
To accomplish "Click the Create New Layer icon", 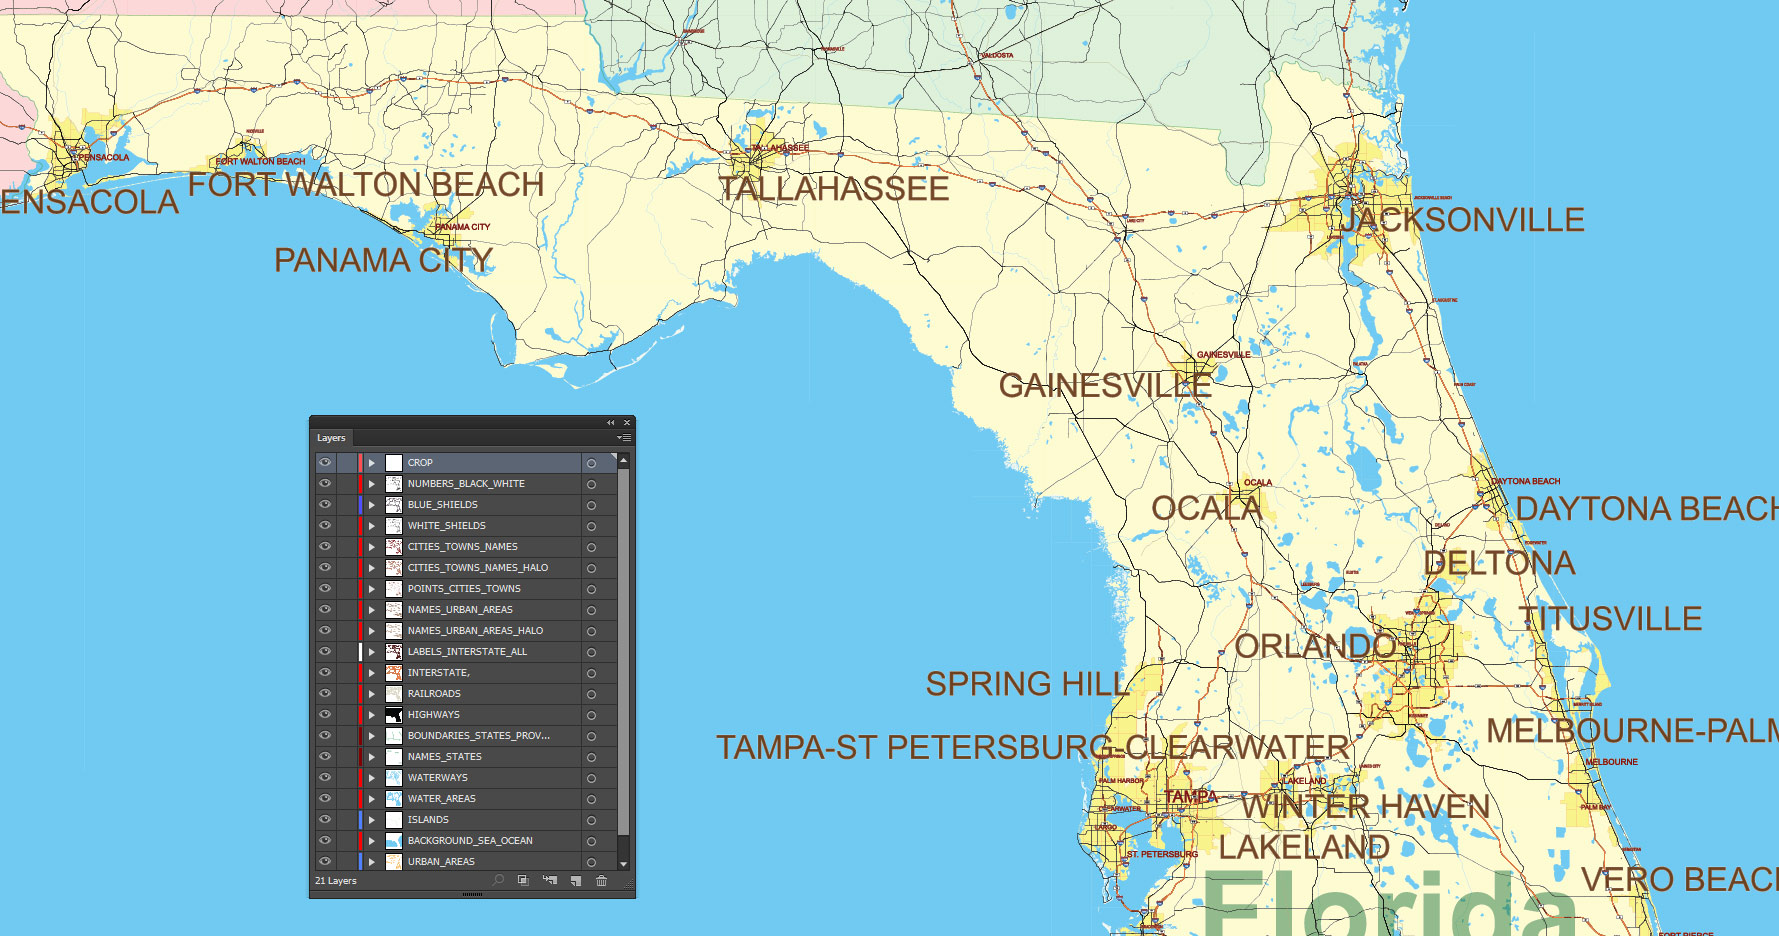I will 575,880.
